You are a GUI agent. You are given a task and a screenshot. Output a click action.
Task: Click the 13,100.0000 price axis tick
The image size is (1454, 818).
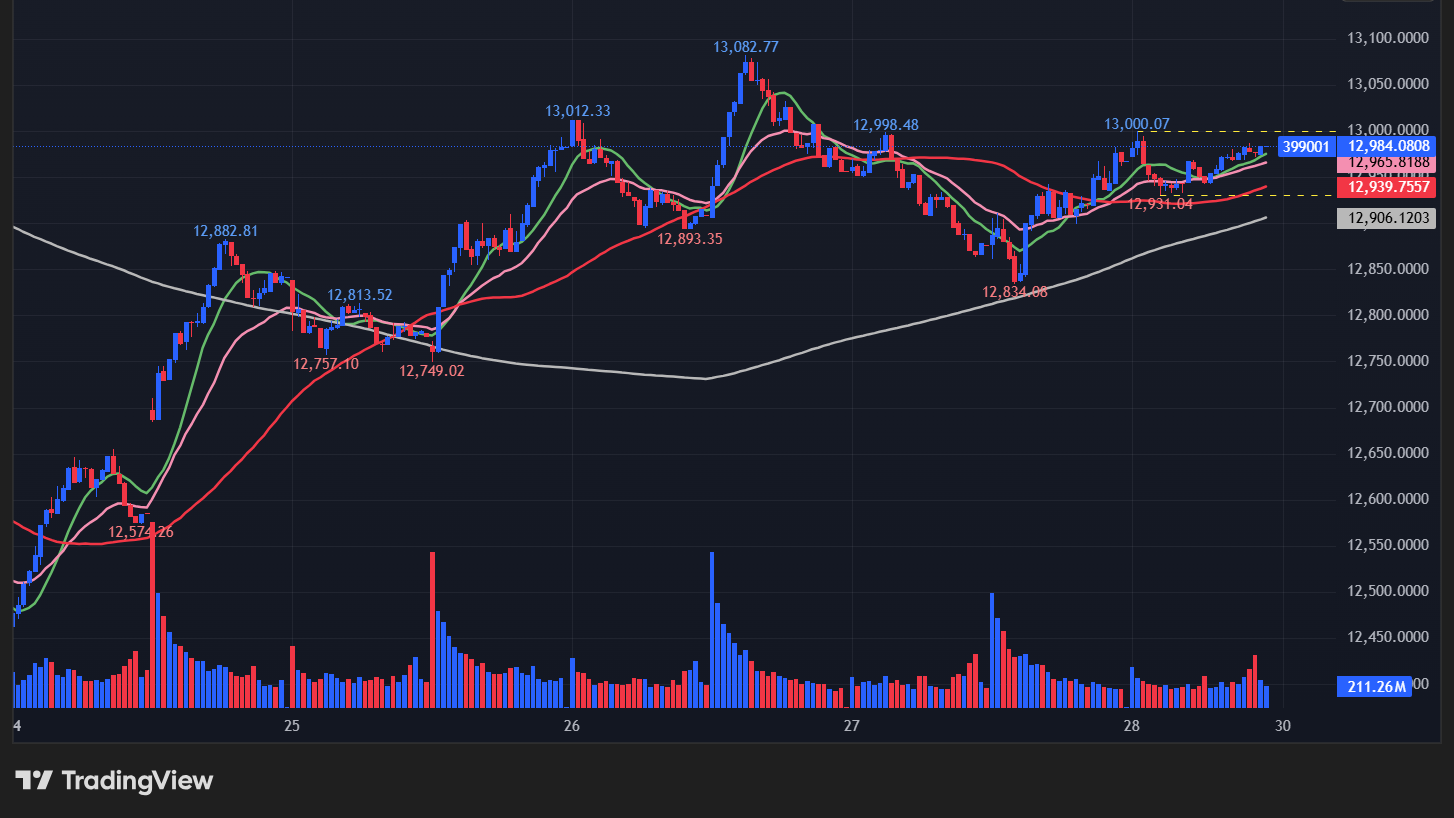pos(1389,38)
